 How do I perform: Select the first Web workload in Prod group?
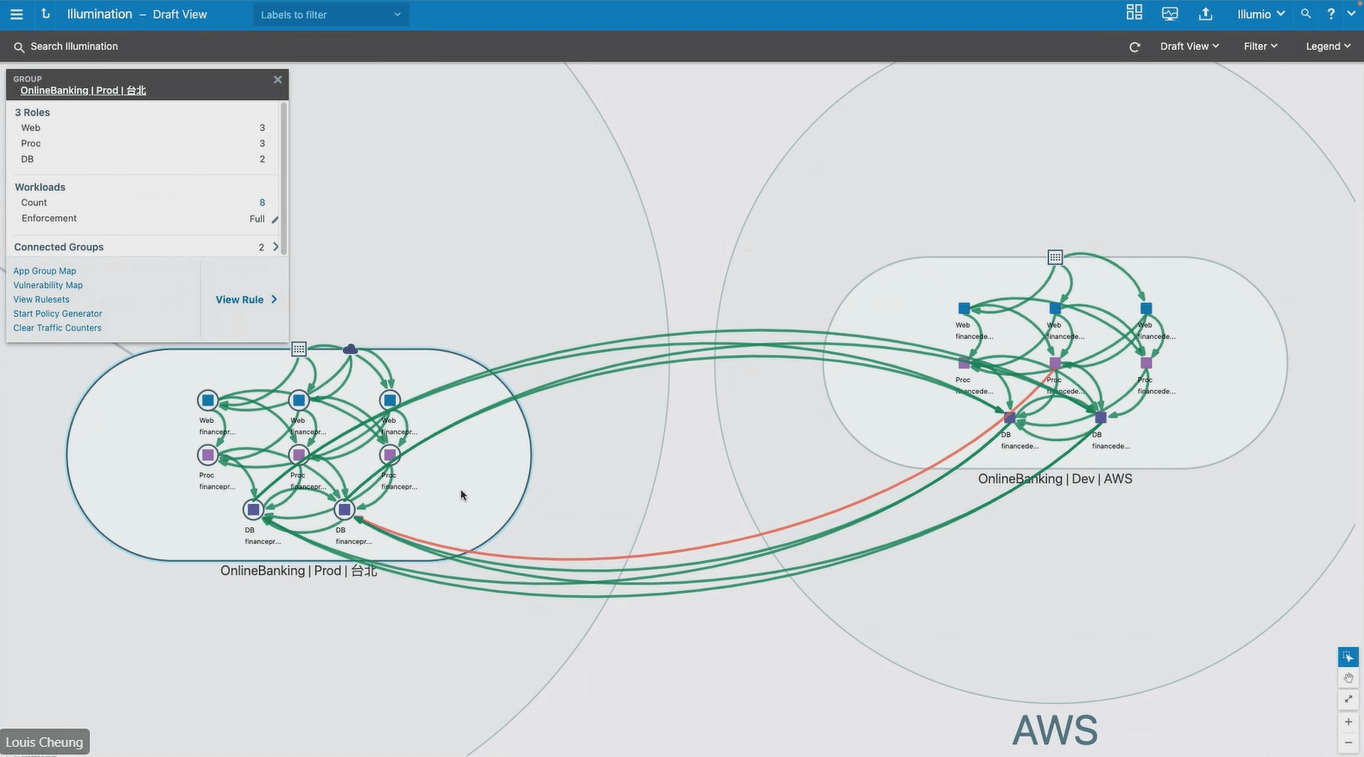click(x=208, y=400)
